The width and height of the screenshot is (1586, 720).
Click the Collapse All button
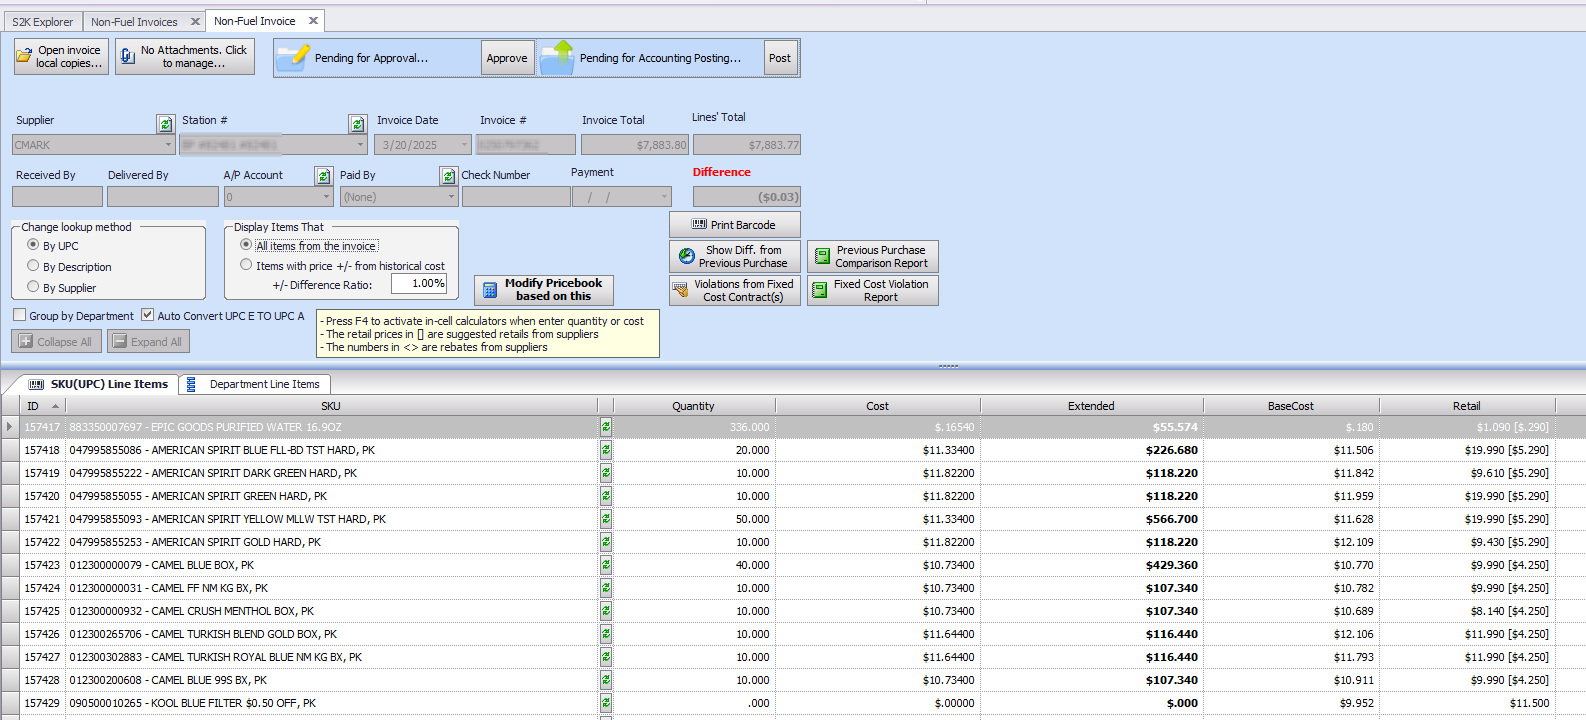[57, 341]
